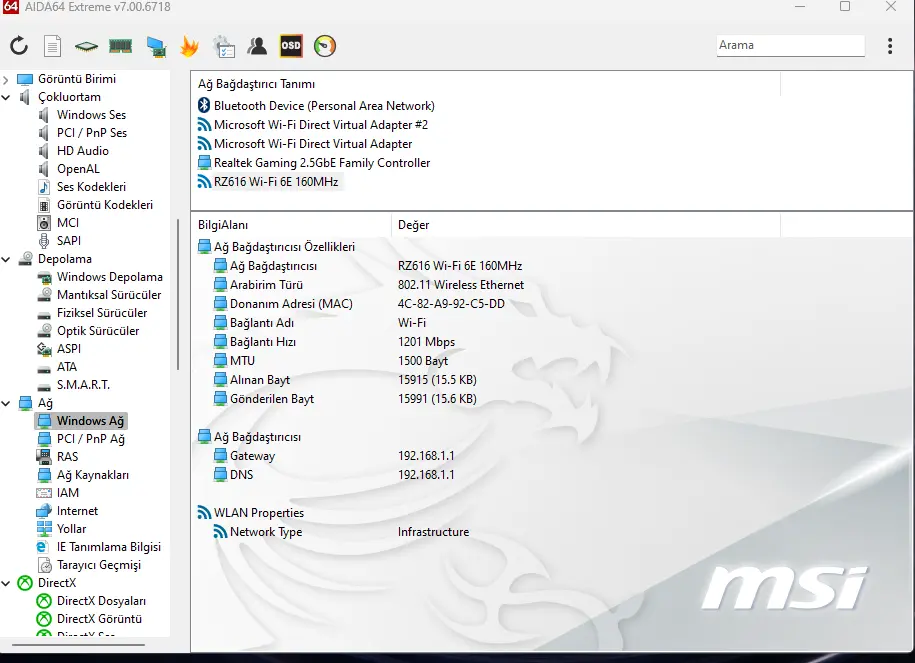Select Ağ Kaynakları tree item
Image resolution: width=915 pixels, height=663 pixels.
(x=93, y=475)
